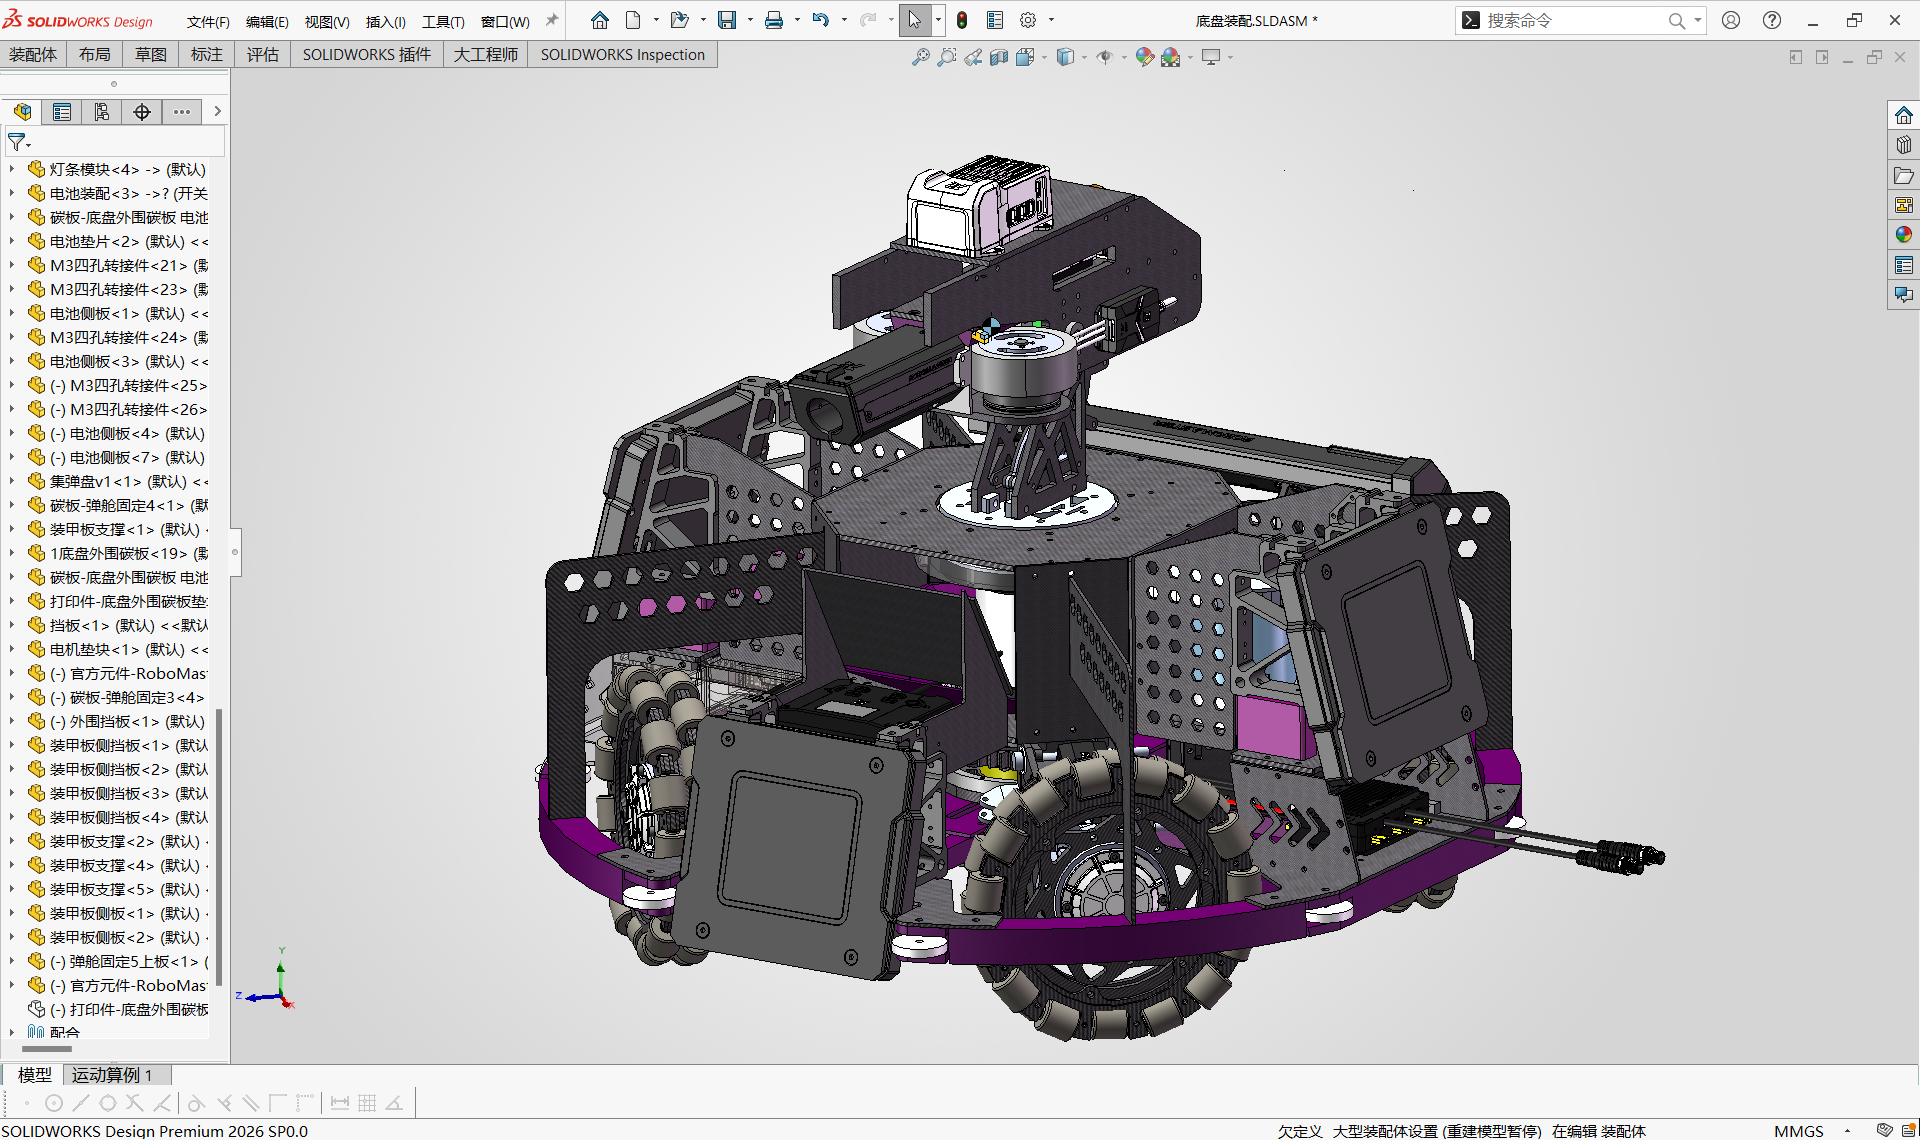Image resolution: width=1920 pixels, height=1140 pixels.
Task: Switch to the 评估 ribbon tab
Action: [x=263, y=55]
